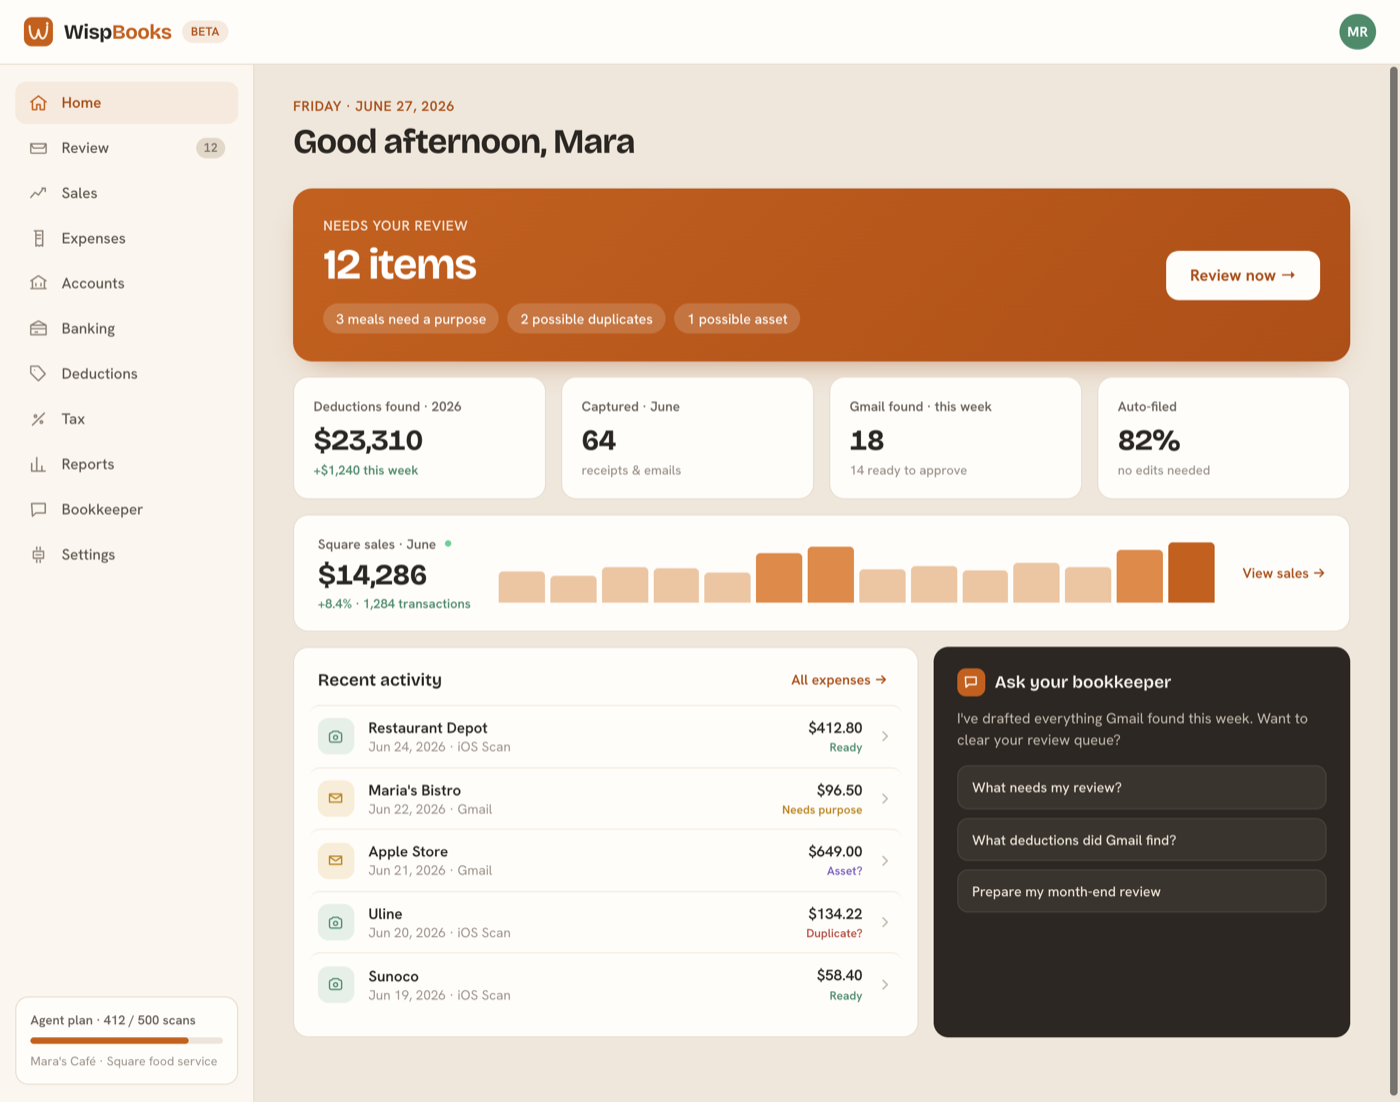1400x1102 pixels.
Task: Ask "What needs my review?"
Action: 1141,788
